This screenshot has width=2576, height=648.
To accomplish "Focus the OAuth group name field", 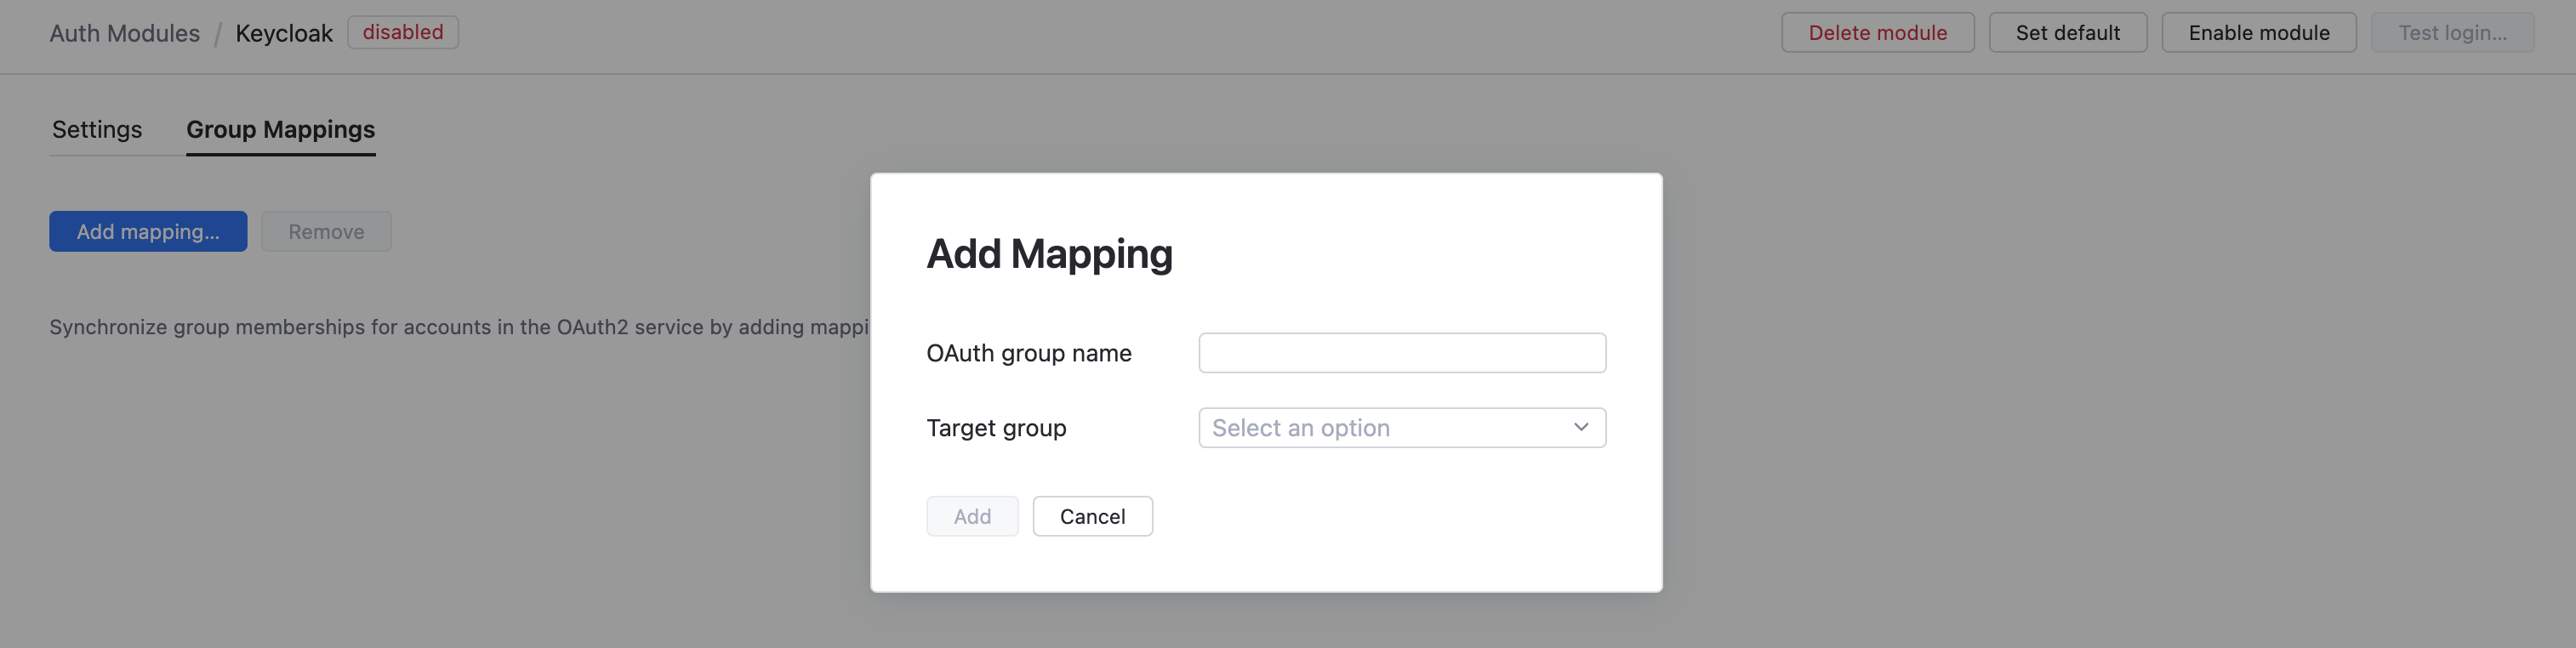I will (x=1401, y=353).
